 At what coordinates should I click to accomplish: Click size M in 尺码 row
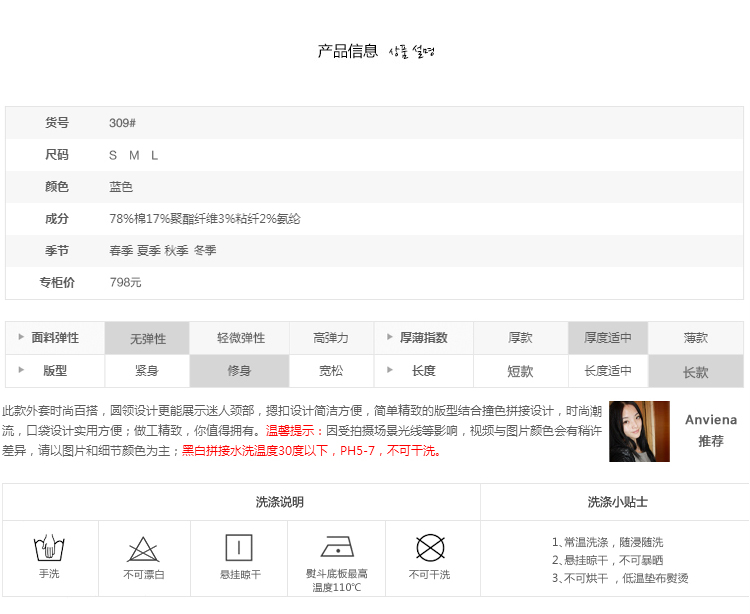click(x=134, y=155)
